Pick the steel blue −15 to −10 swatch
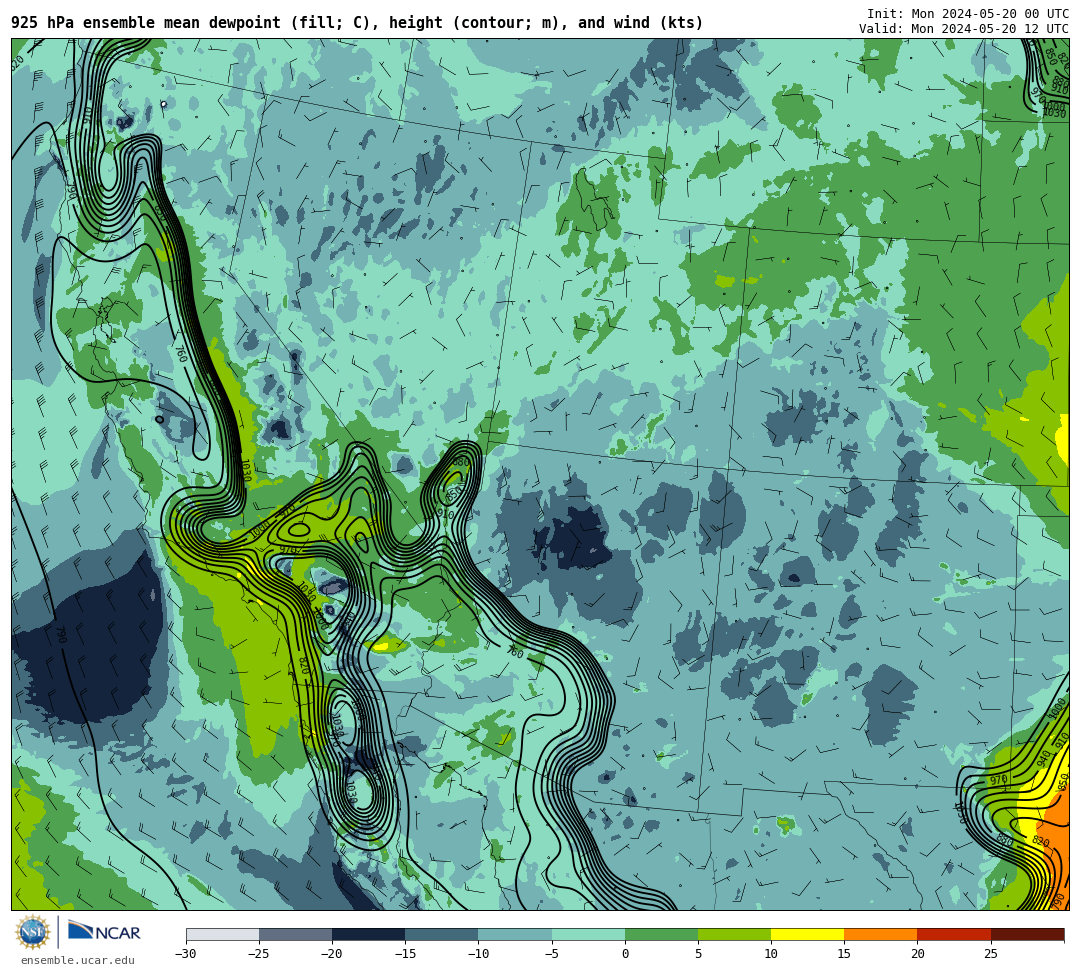 [x=442, y=934]
